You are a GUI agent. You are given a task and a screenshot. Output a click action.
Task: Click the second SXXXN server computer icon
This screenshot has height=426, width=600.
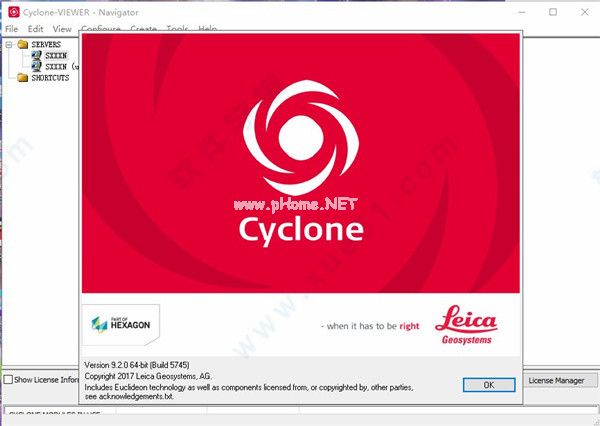click(37, 67)
